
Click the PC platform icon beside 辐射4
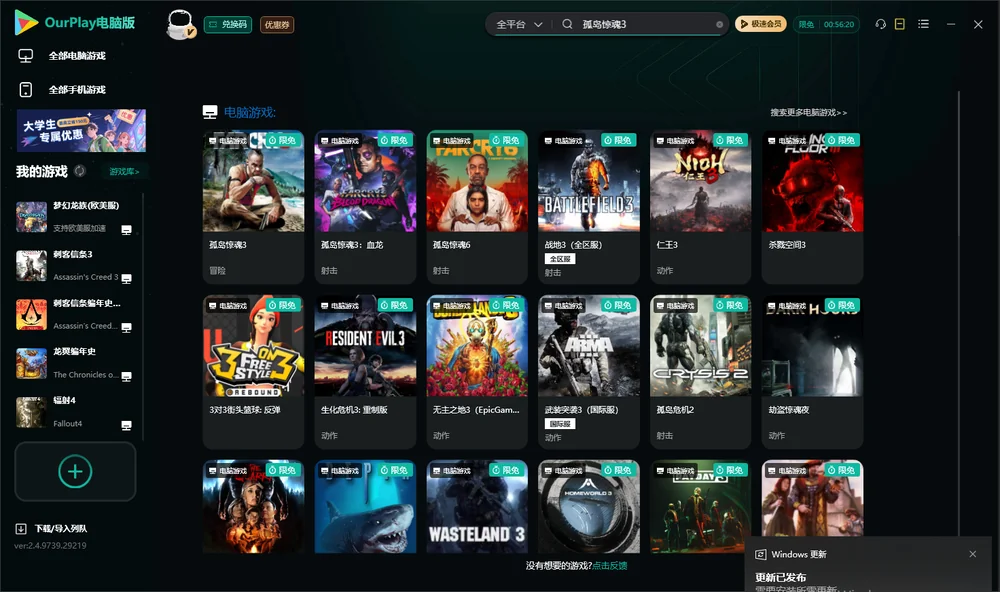point(126,425)
